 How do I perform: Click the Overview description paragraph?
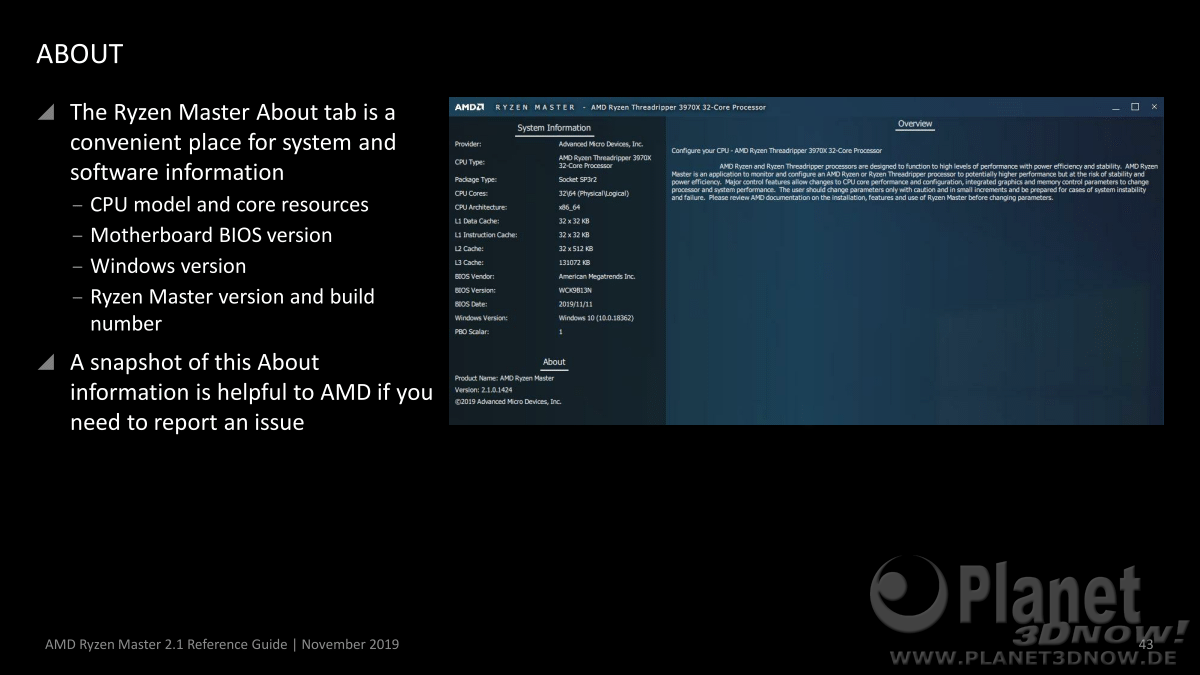click(x=915, y=182)
